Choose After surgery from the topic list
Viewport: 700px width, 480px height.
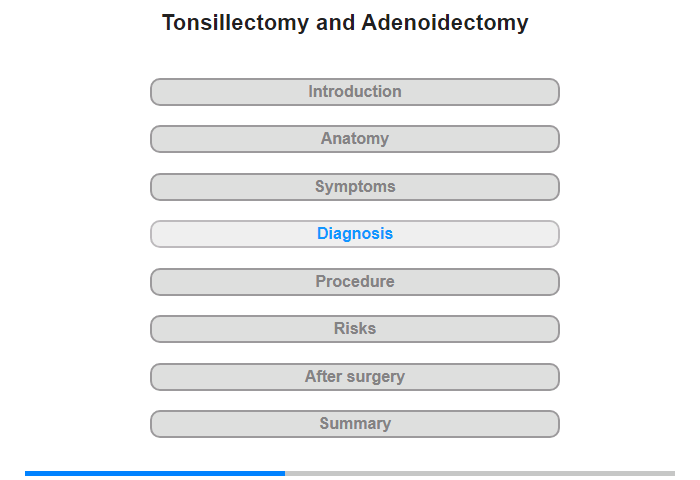click(x=354, y=377)
